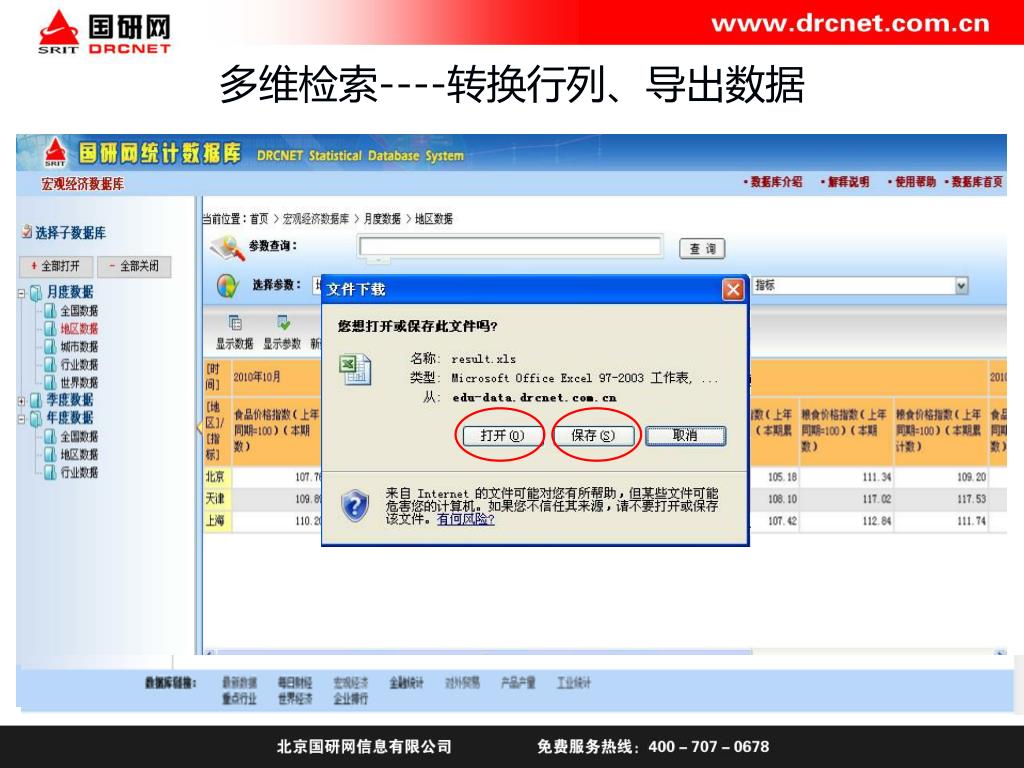Open the 解释说明 top link

[848, 182]
